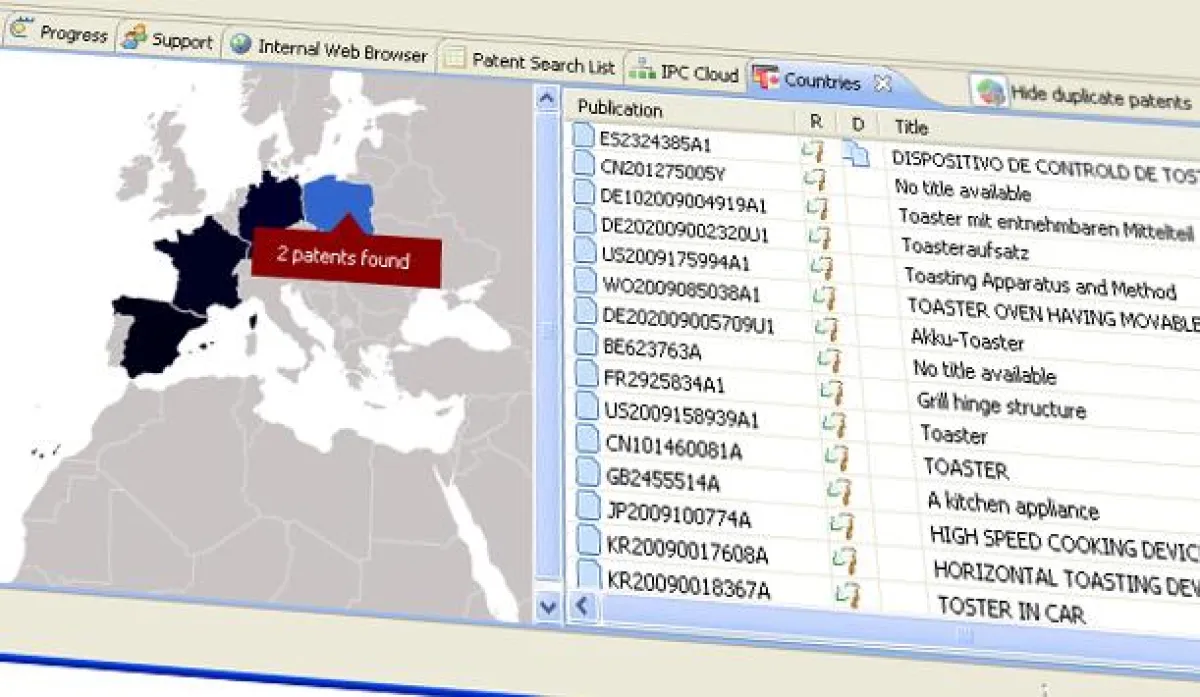Select Spain on the map

point(155,335)
